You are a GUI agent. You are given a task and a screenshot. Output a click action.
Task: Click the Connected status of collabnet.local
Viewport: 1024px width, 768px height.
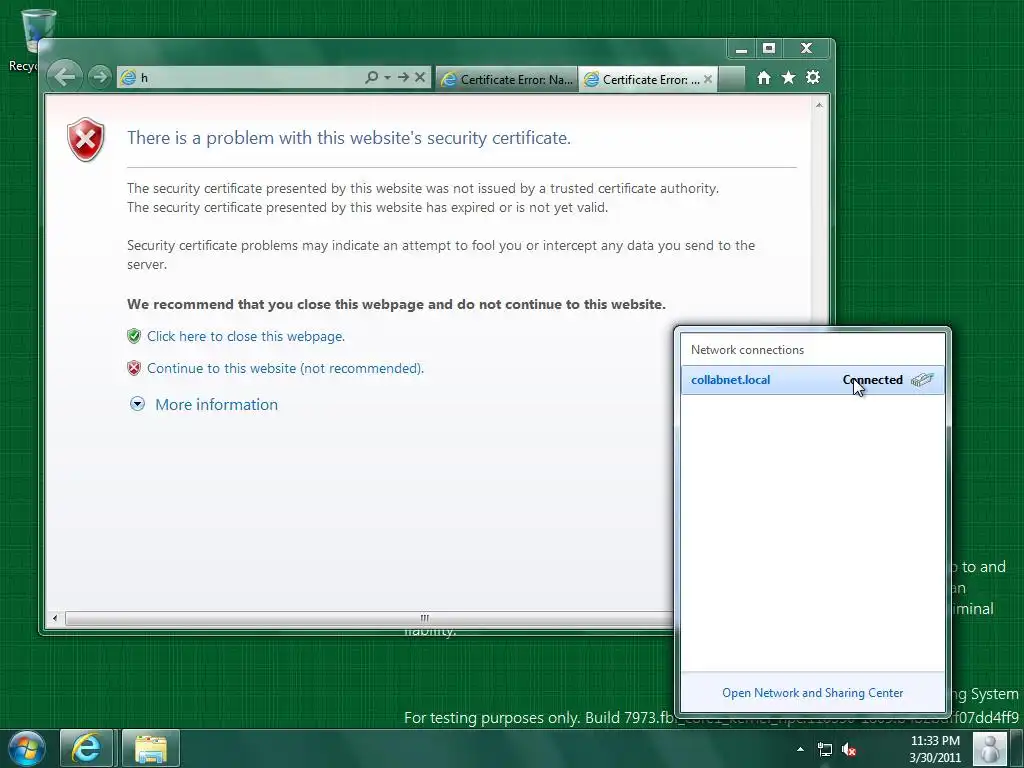[872, 380]
